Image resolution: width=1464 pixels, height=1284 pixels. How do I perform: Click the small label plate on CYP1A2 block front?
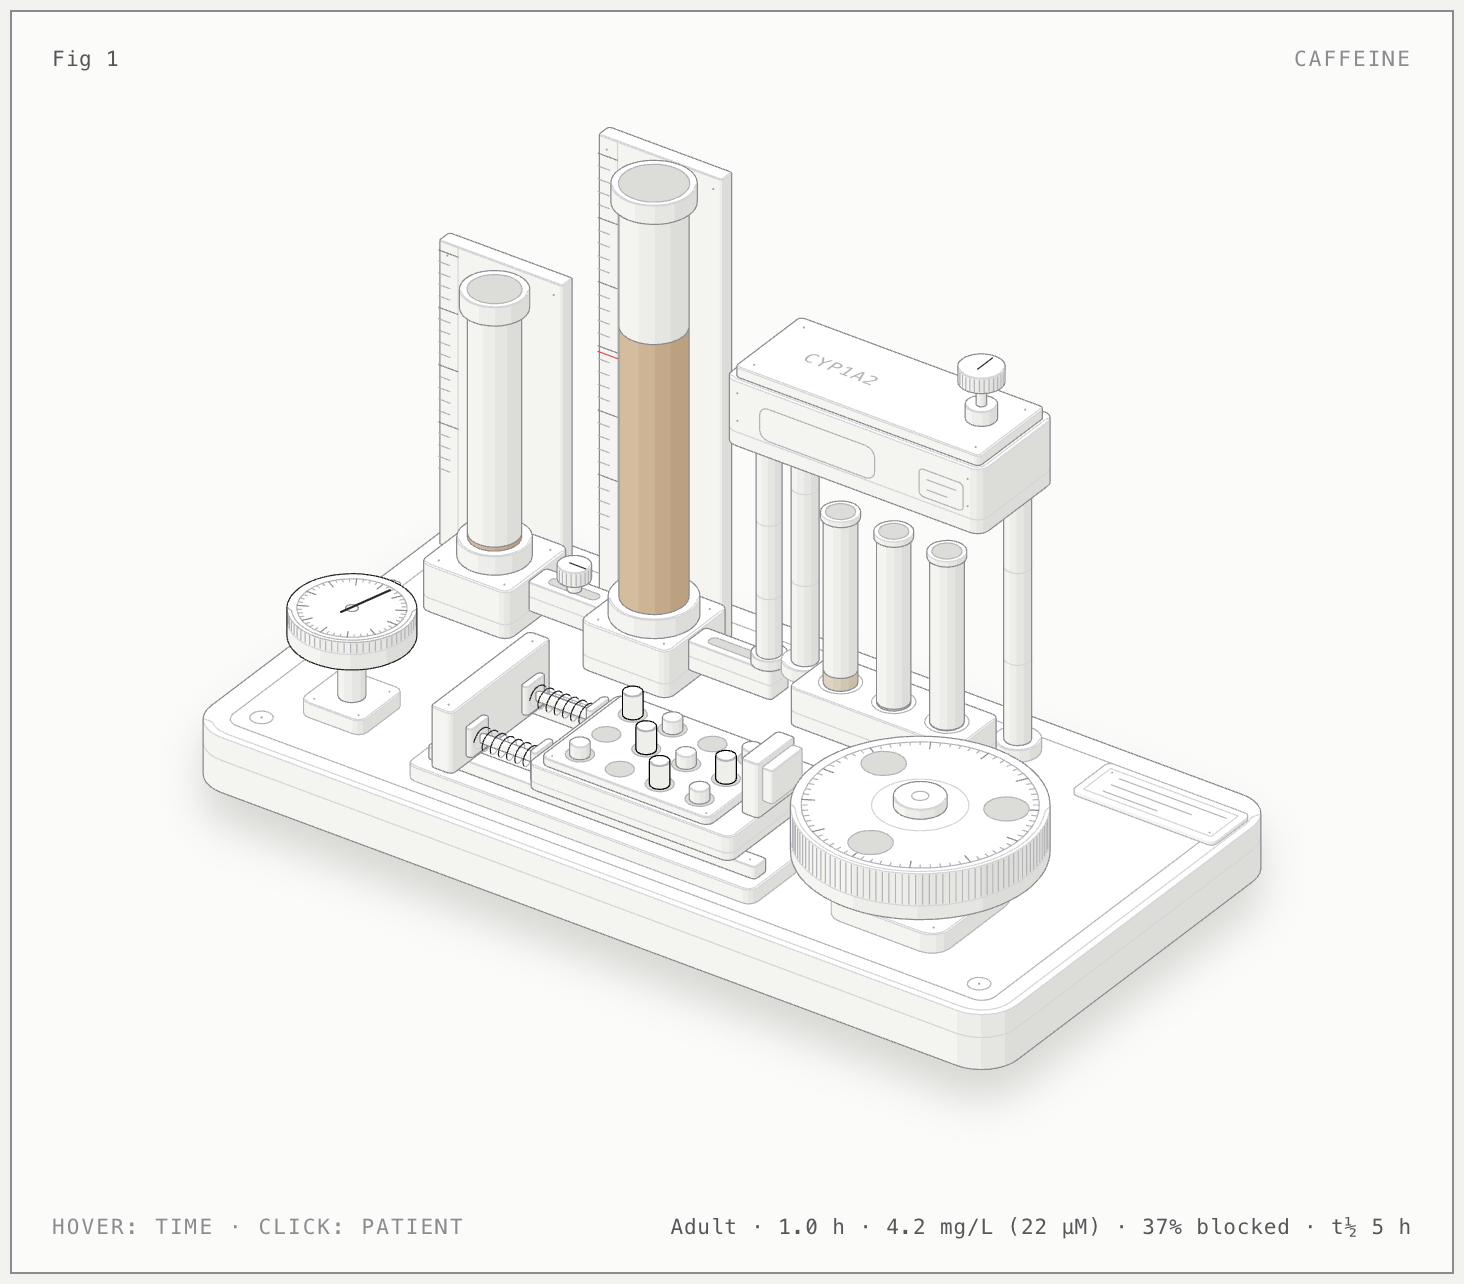click(941, 488)
